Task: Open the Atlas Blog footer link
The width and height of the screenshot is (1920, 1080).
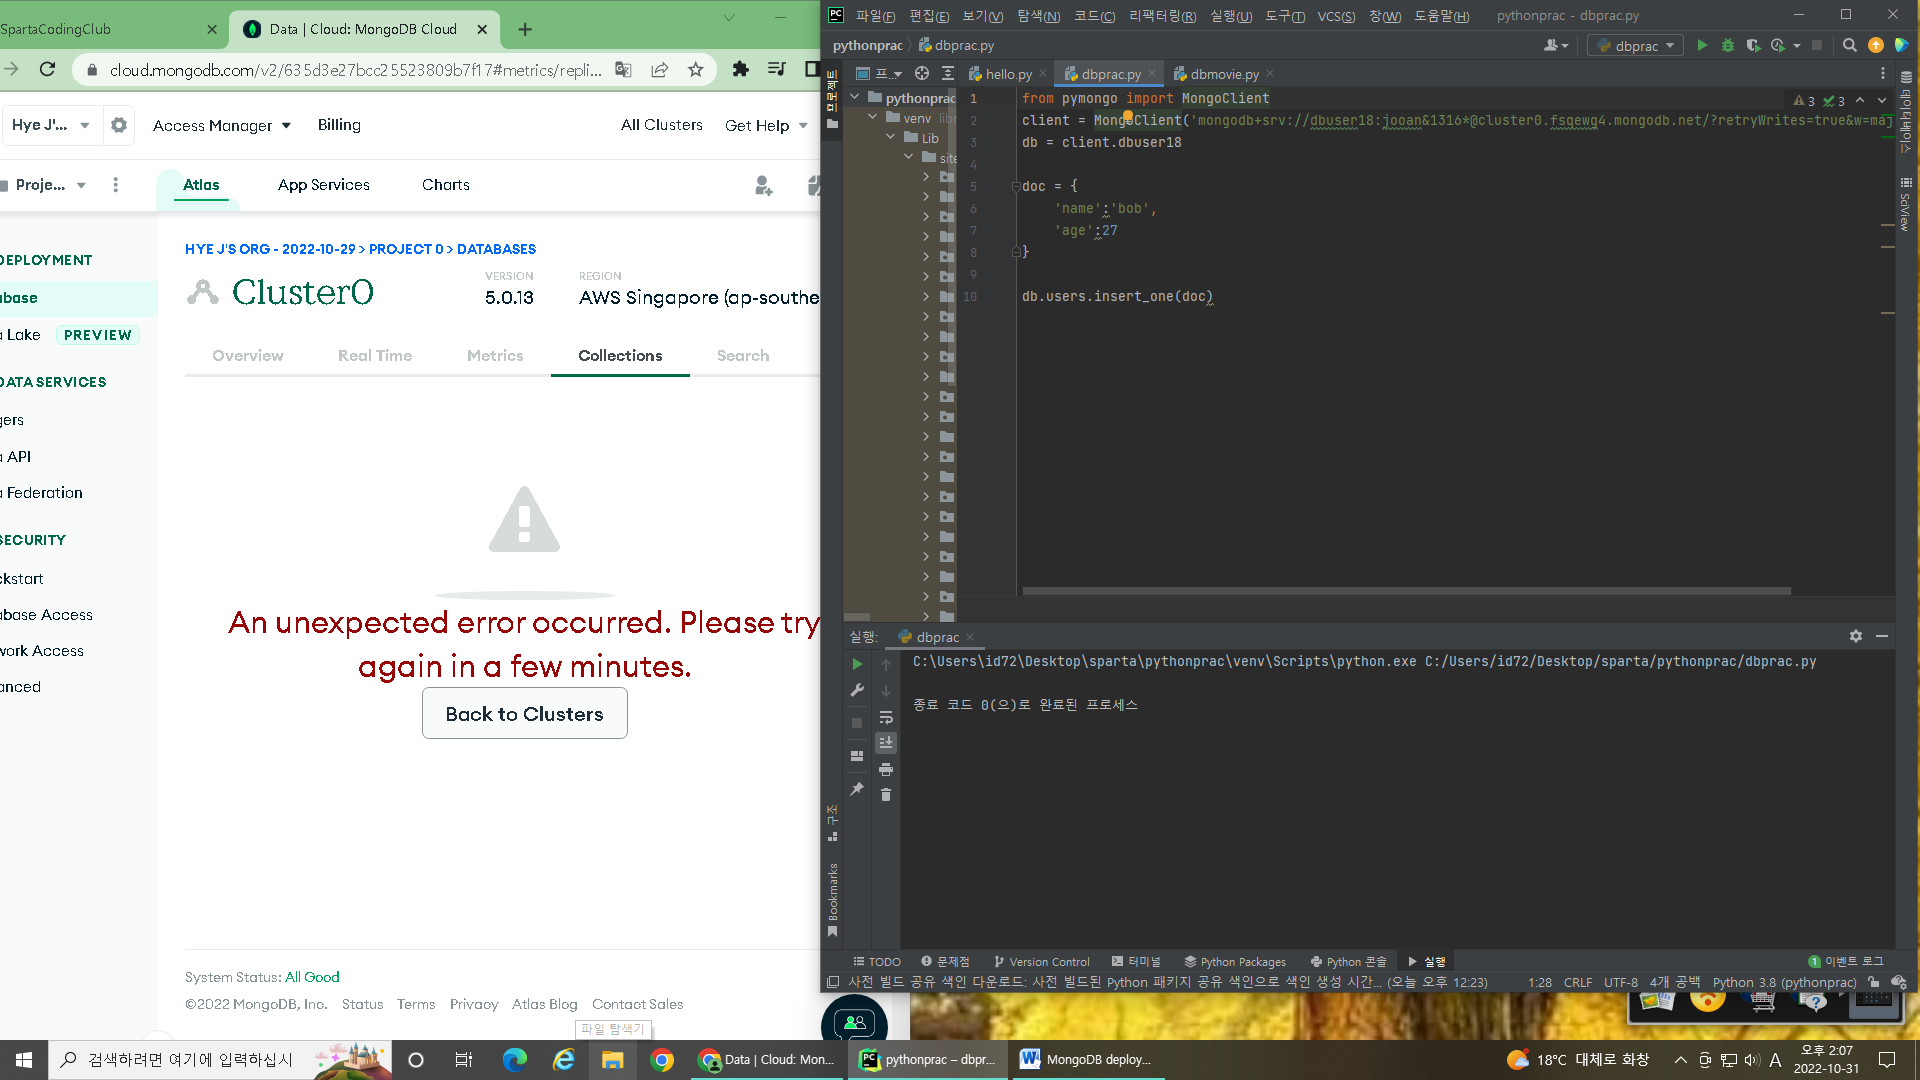Action: 545,1004
